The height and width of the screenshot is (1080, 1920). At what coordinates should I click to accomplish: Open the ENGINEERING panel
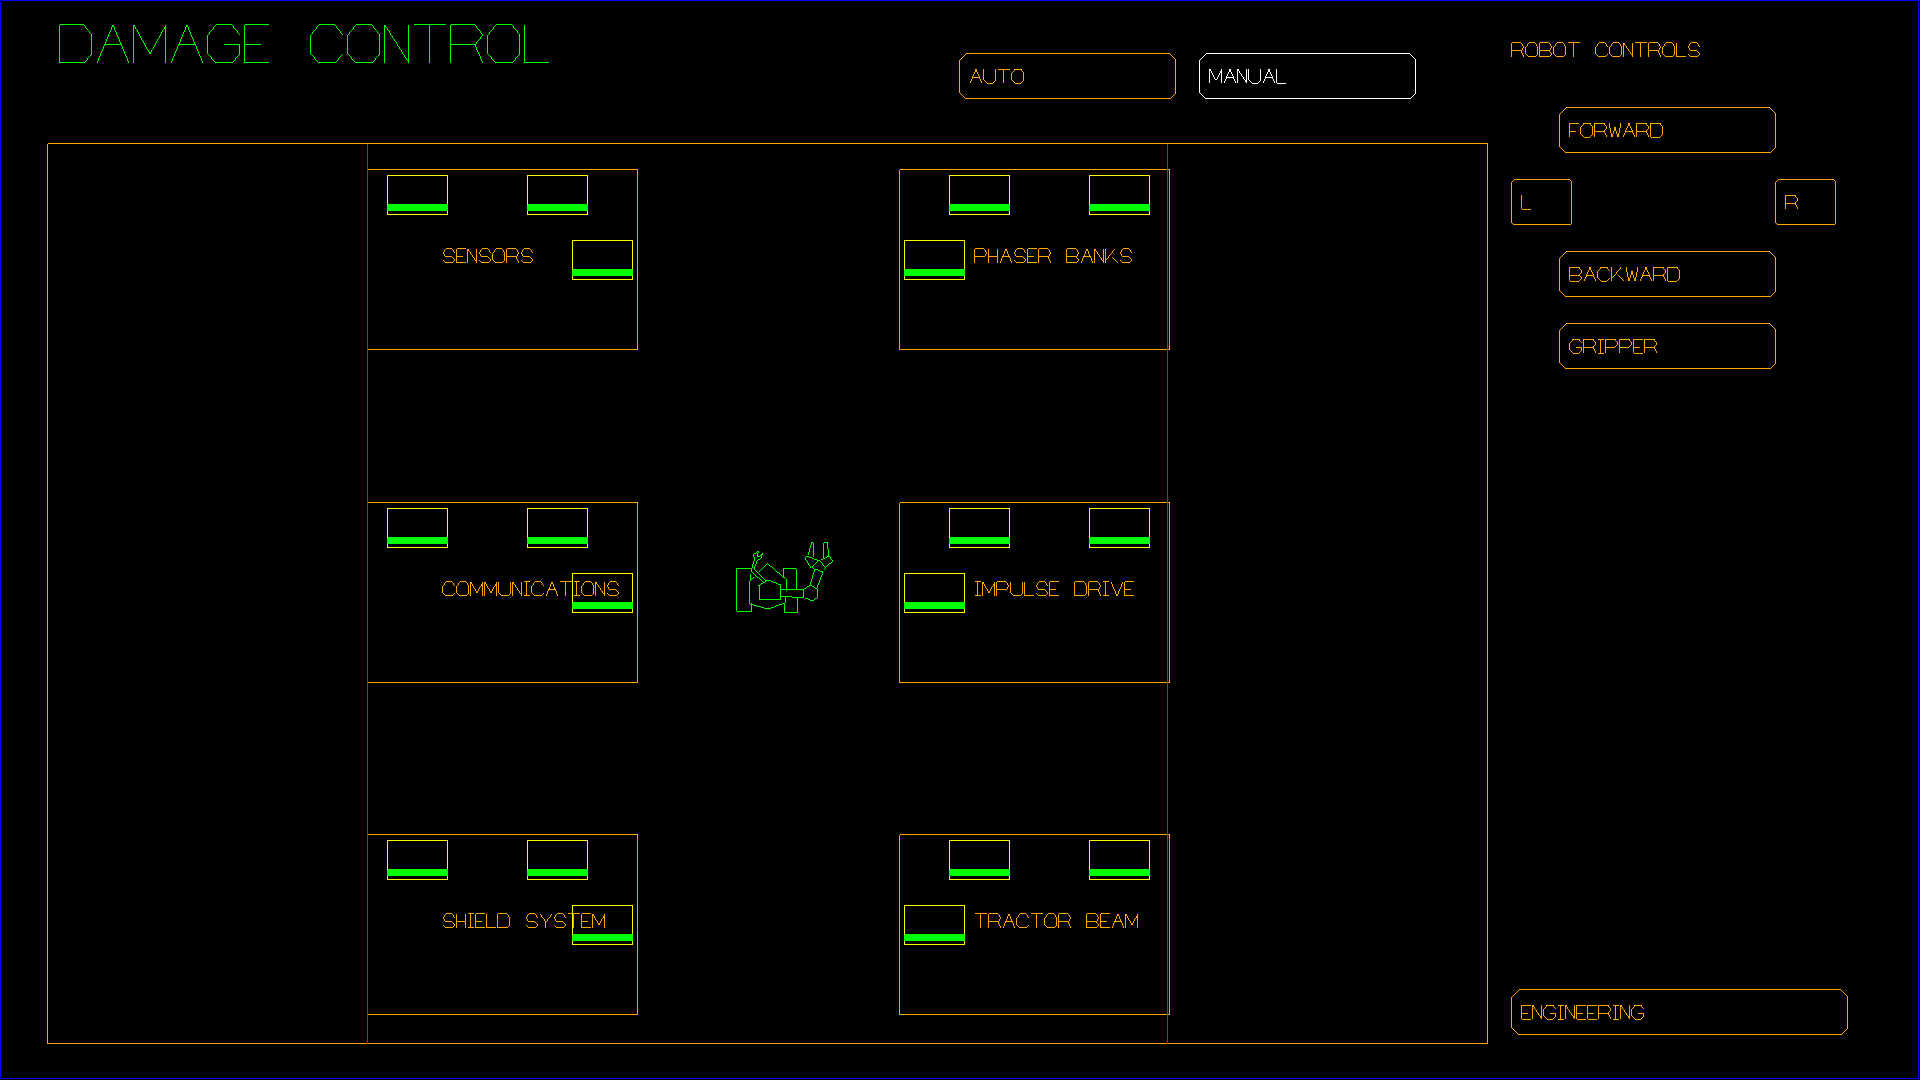1681,1011
